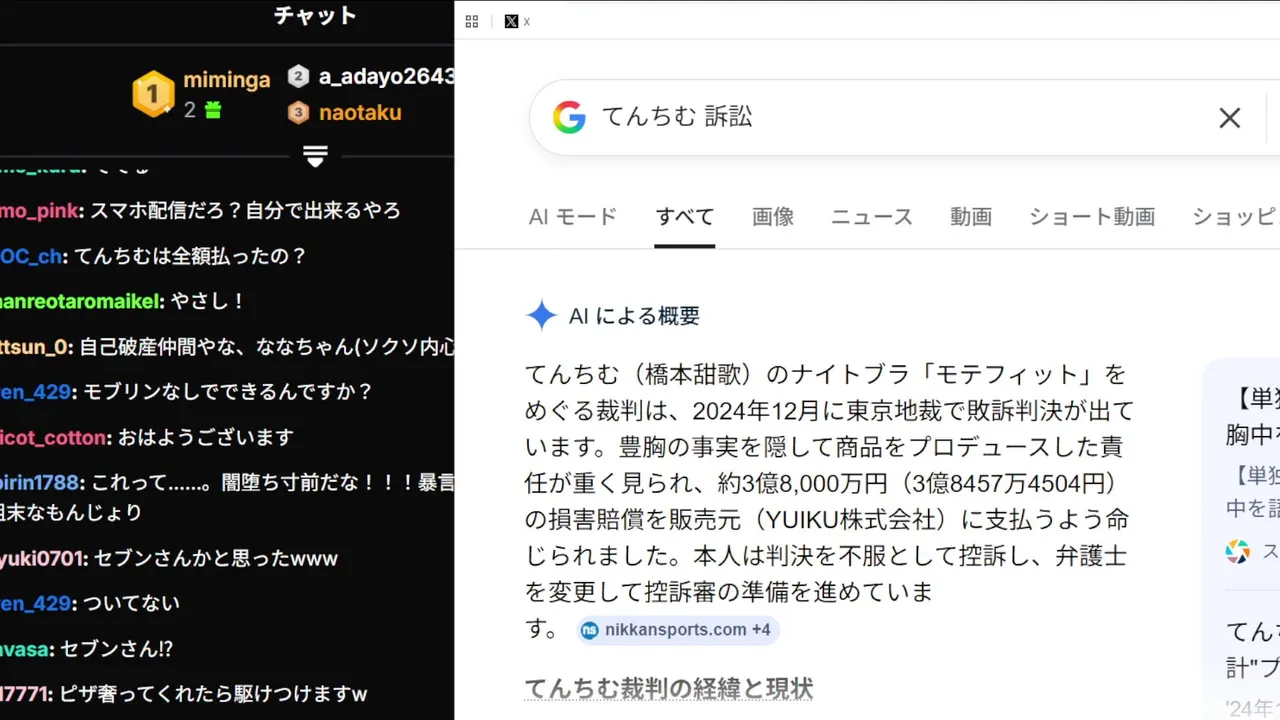Click the Google logo in the search box
This screenshot has width=1280, height=720.
[x=569, y=117]
